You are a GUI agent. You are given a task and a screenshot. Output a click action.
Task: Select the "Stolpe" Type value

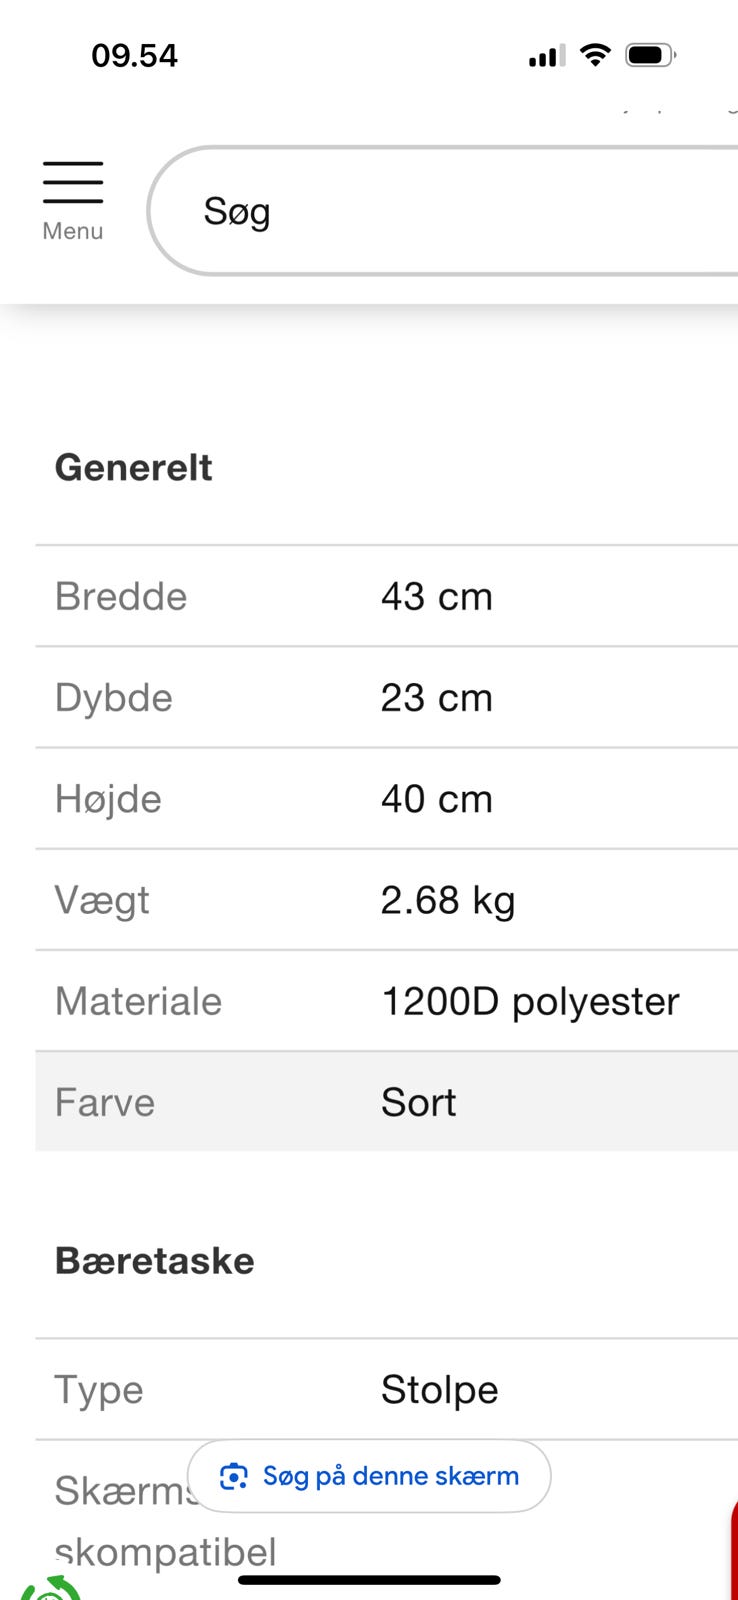click(x=439, y=1390)
